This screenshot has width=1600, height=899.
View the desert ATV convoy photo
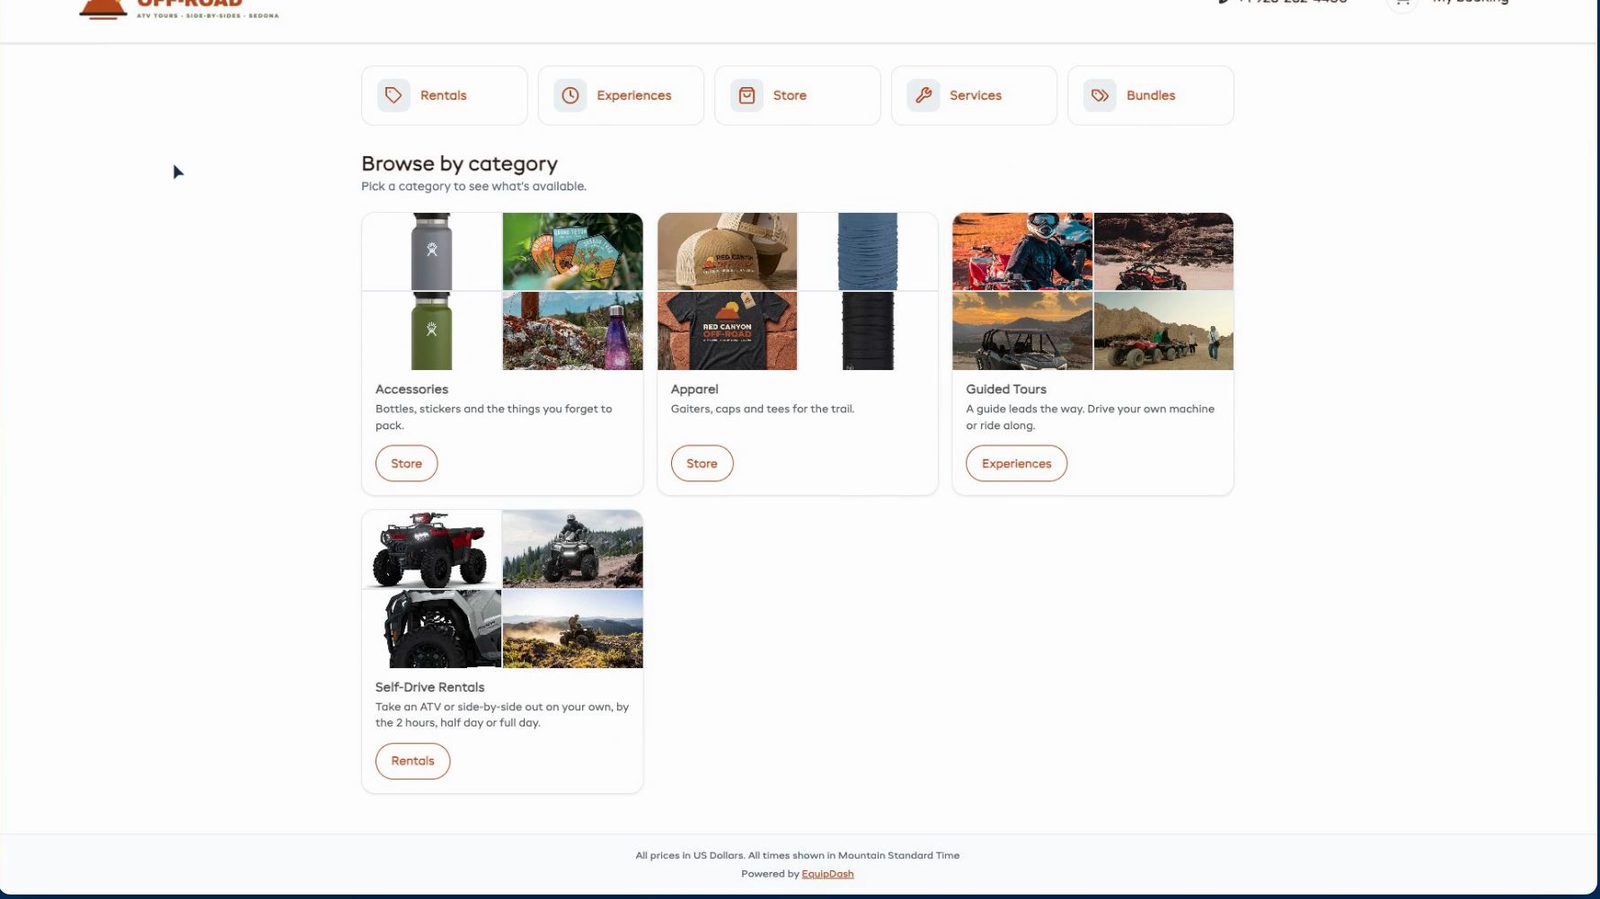click(x=1164, y=331)
